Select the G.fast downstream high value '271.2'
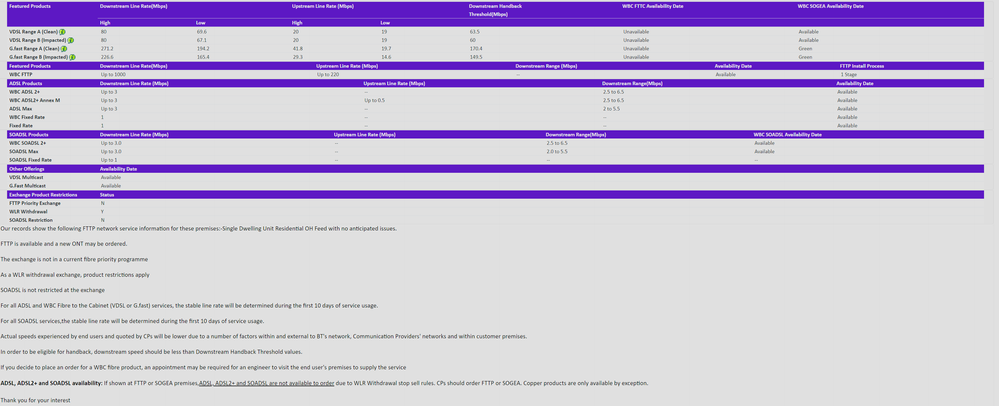The height and width of the screenshot is (406, 999). pyautogui.click(x=107, y=48)
